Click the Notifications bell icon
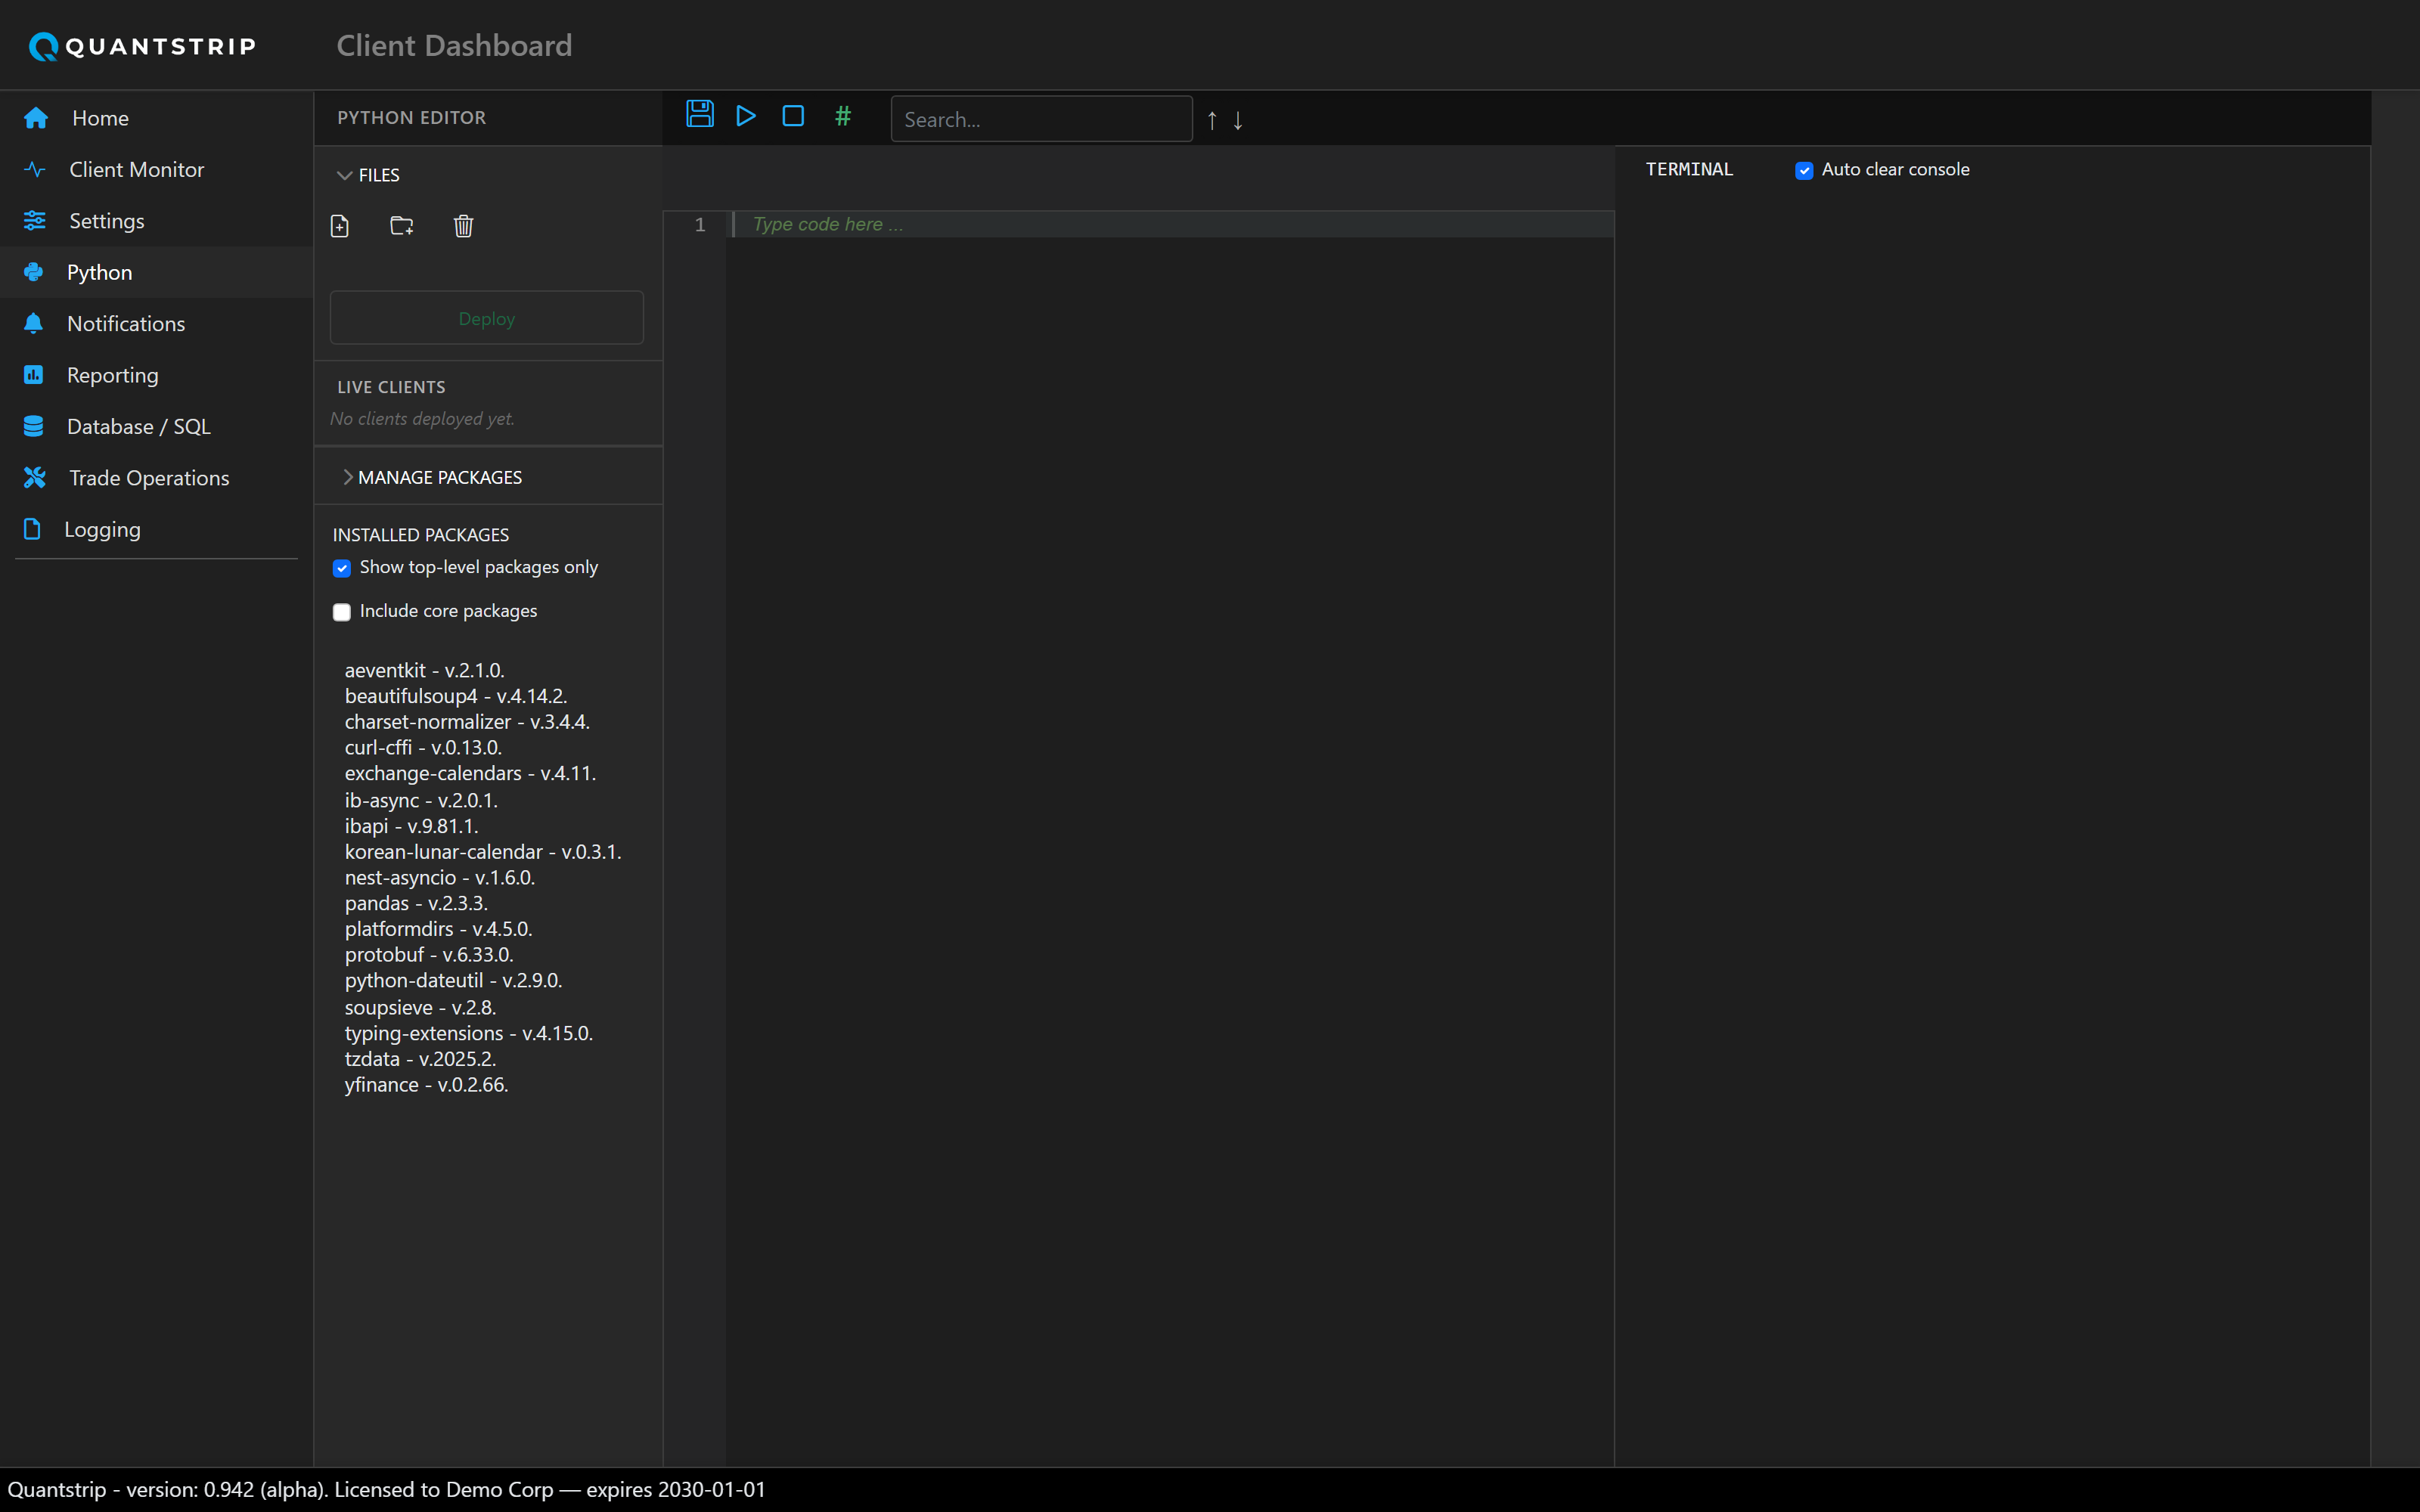Viewport: 2420px width, 1512px height. pyautogui.click(x=33, y=323)
